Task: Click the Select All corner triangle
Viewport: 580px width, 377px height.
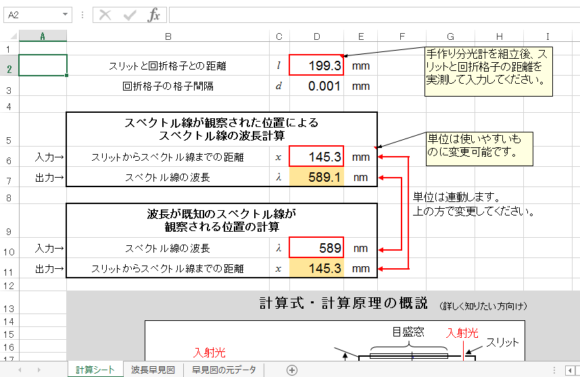Action: pyautogui.click(x=14, y=36)
